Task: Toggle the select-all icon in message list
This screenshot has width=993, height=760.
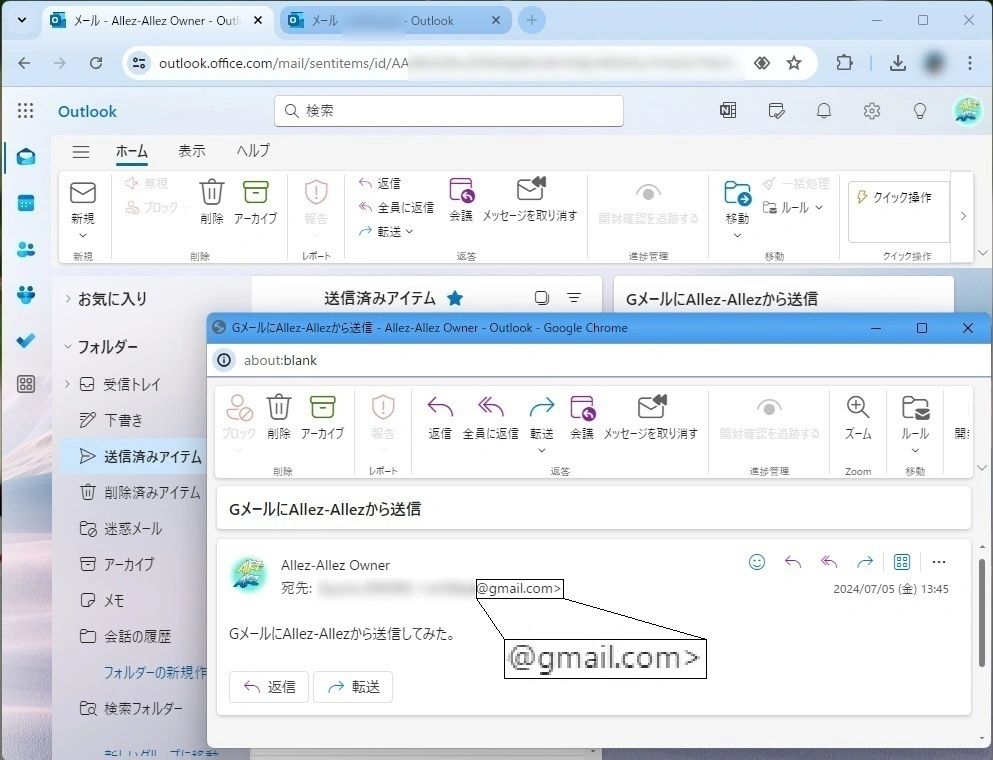Action: (541, 298)
